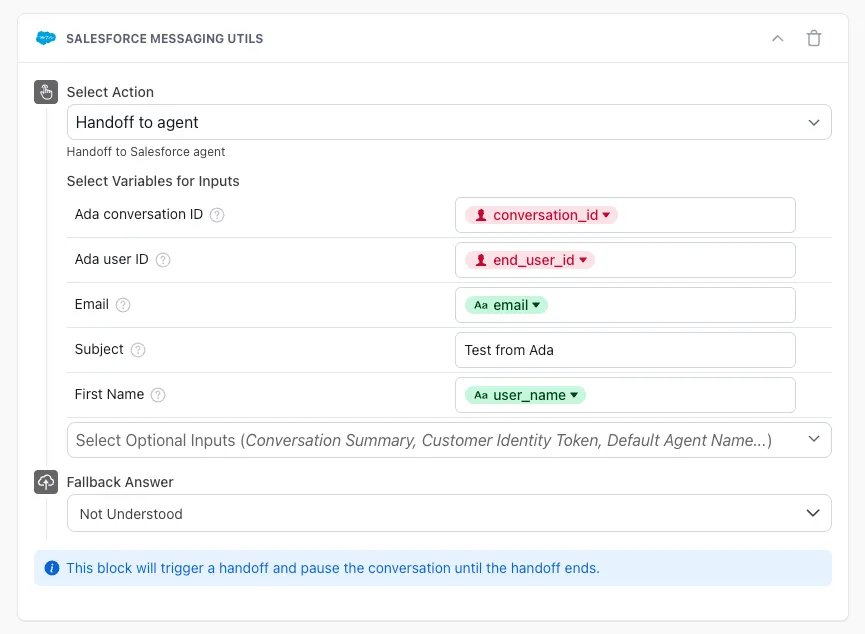Click the Select Action label

pos(110,92)
